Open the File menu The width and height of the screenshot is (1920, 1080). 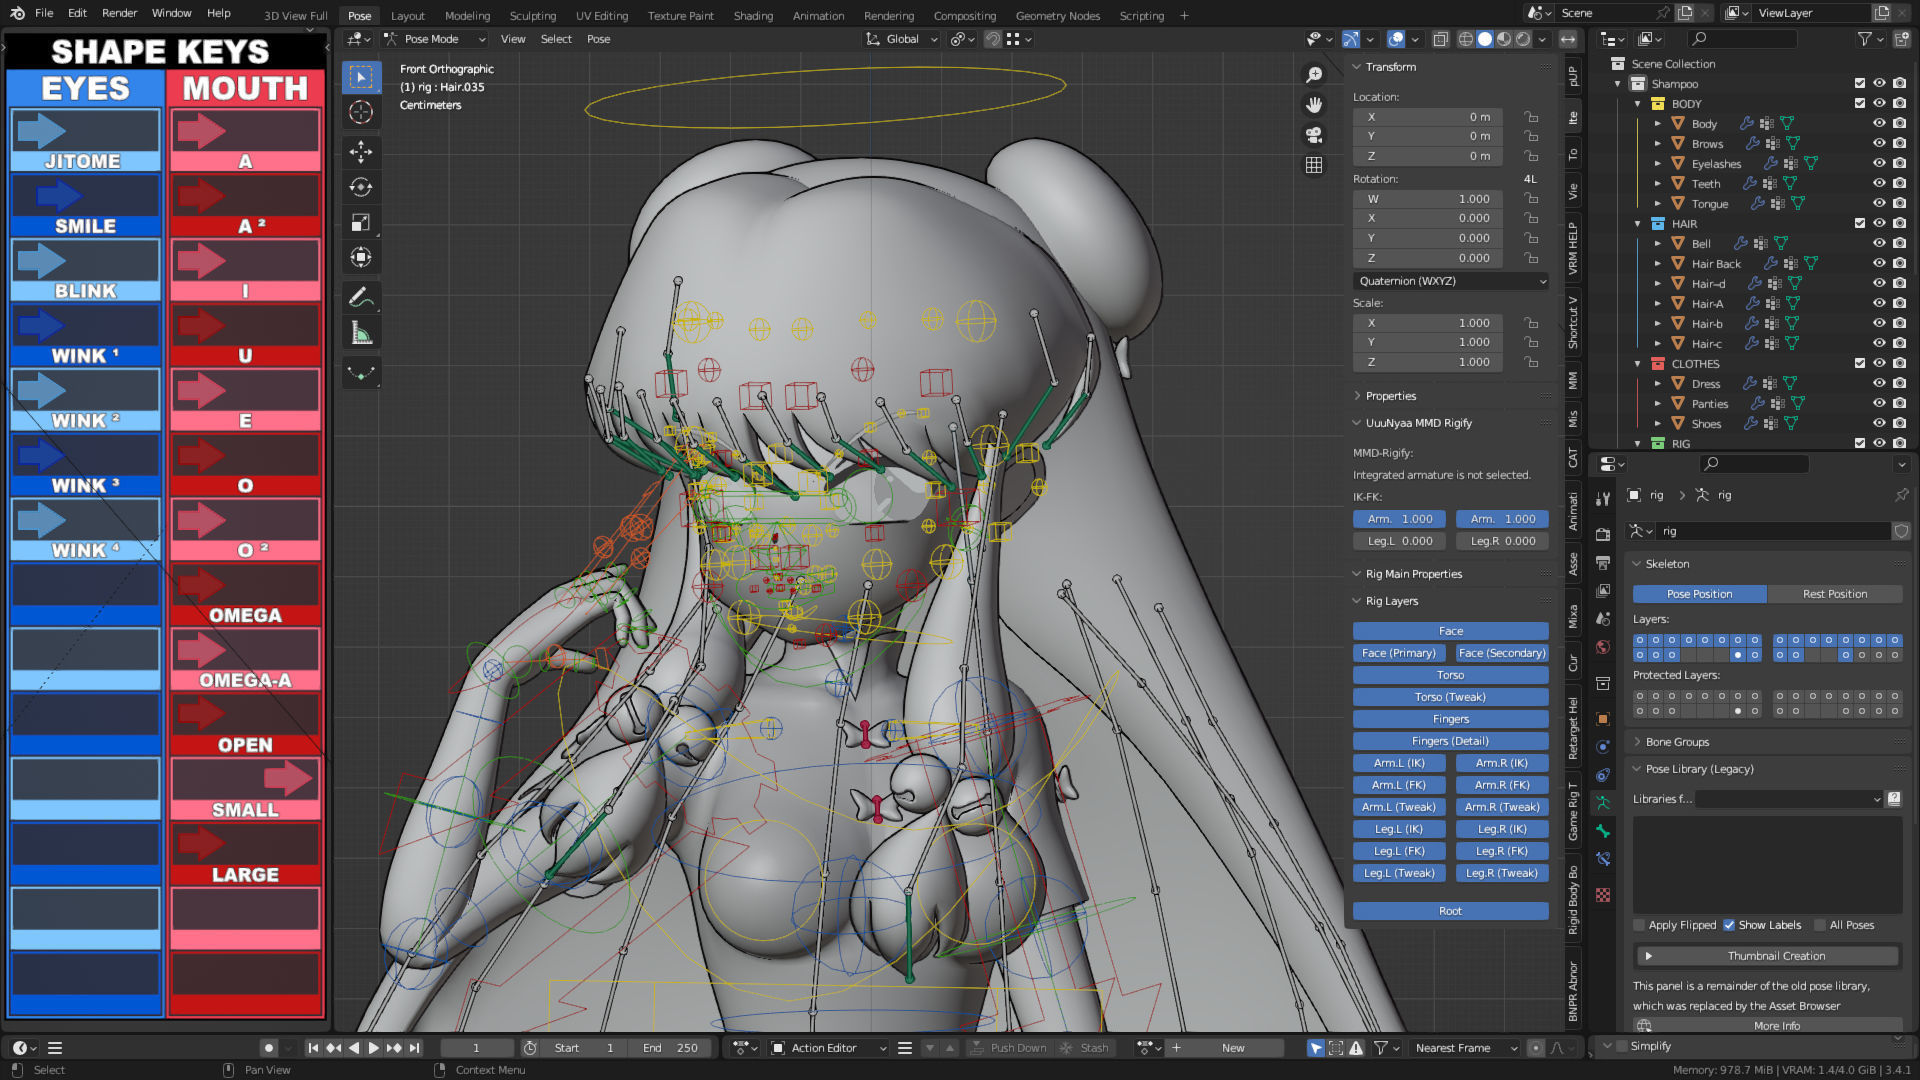44,13
